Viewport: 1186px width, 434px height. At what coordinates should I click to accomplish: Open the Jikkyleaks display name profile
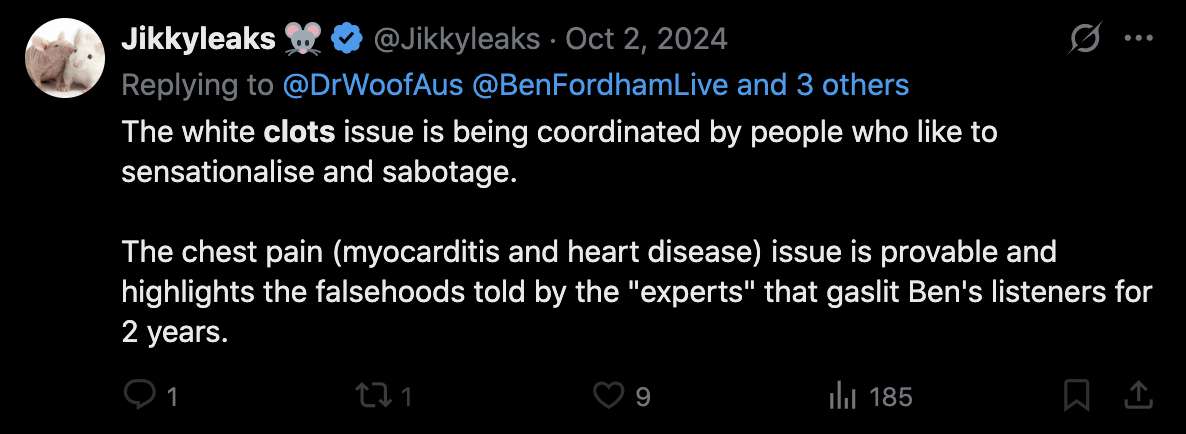(x=198, y=40)
